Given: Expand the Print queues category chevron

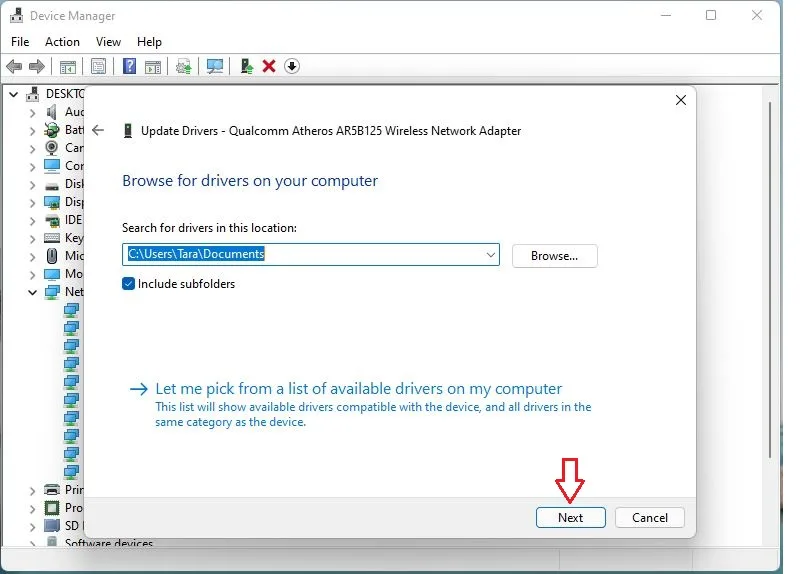Looking at the screenshot, I should click(x=32, y=491).
